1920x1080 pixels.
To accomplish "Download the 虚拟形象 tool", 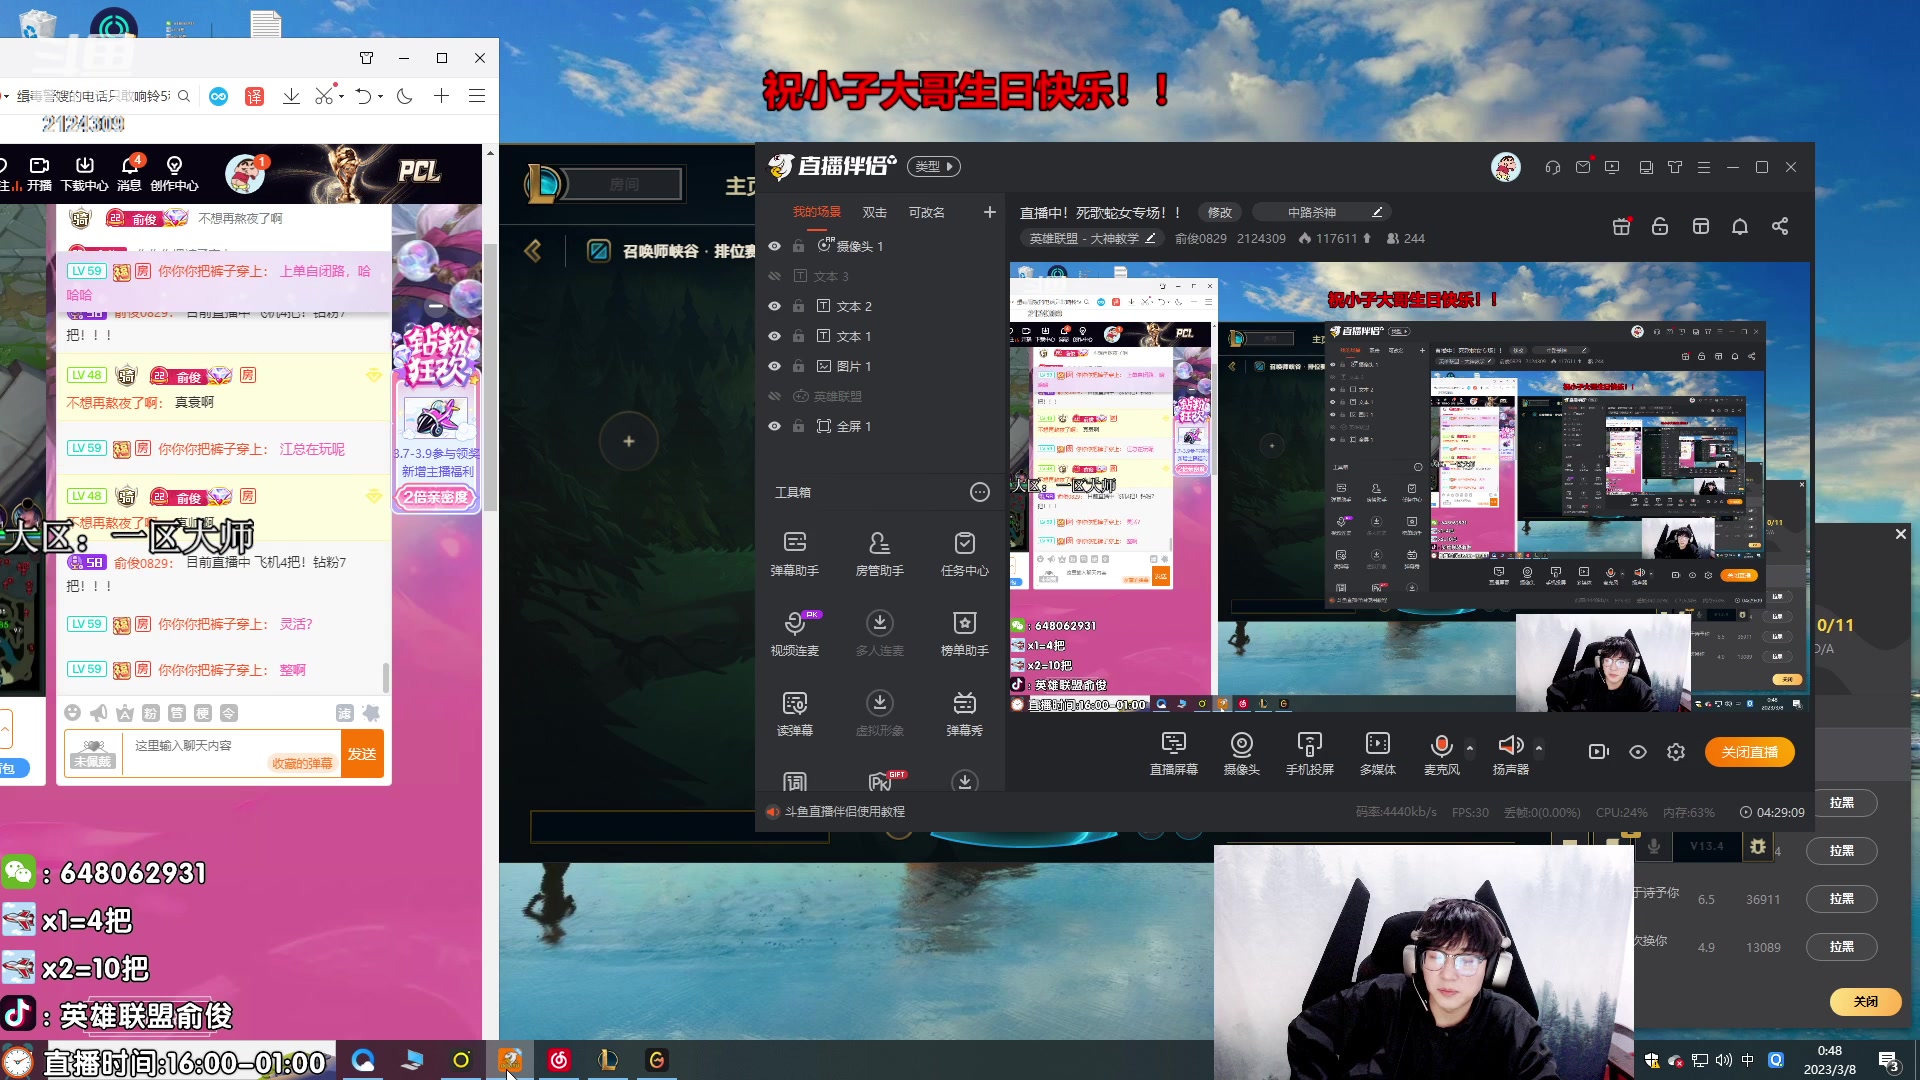I will coord(880,713).
